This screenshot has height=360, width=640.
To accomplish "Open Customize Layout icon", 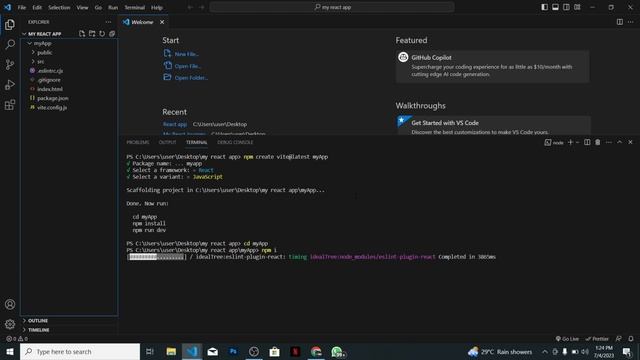I will pos(577,7).
